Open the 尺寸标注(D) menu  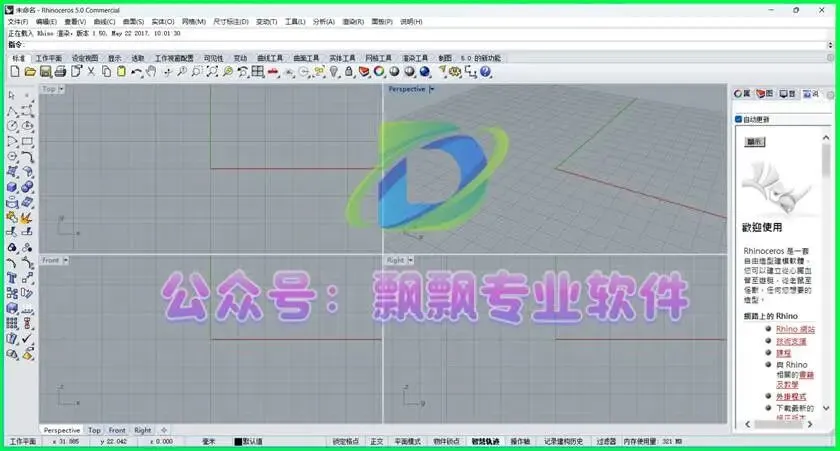pos(231,21)
